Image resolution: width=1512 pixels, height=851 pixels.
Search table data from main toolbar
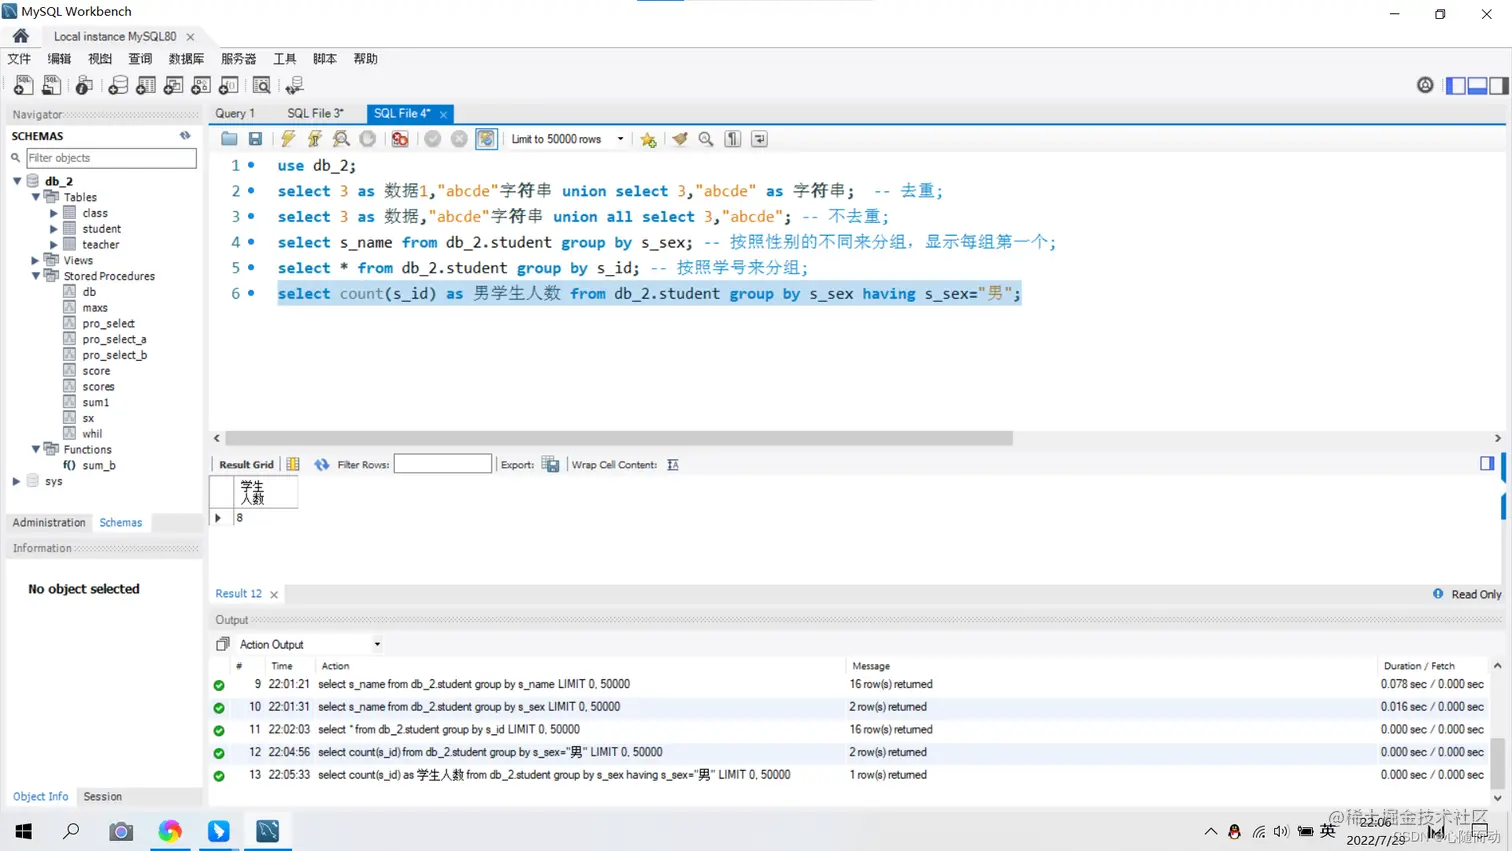(262, 86)
